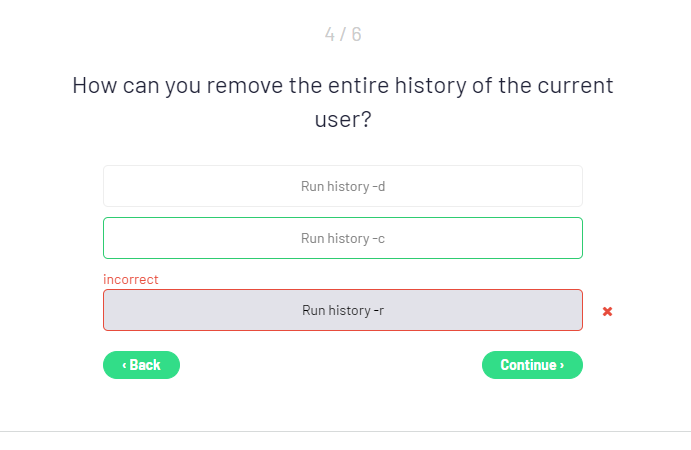691x450 pixels.
Task: Click the red cross beside "Run history -r"
Action: 607,311
